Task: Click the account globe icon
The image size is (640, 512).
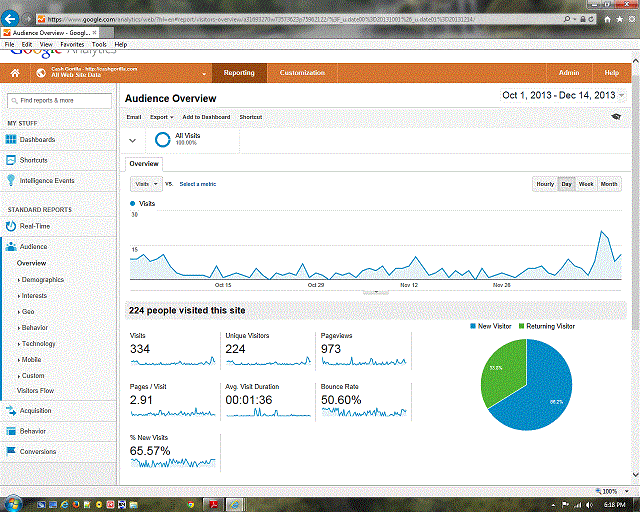Action: pos(41,73)
